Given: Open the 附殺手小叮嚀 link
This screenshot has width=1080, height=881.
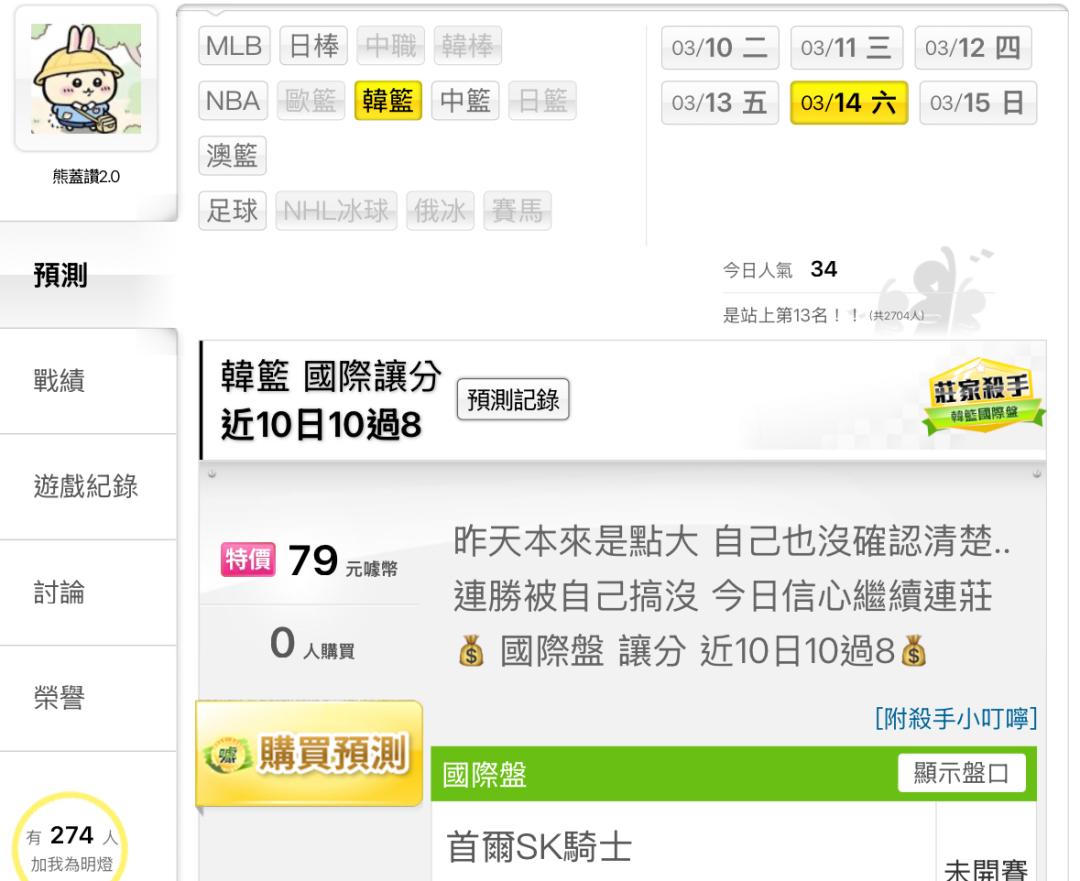Looking at the screenshot, I should pos(955,718).
